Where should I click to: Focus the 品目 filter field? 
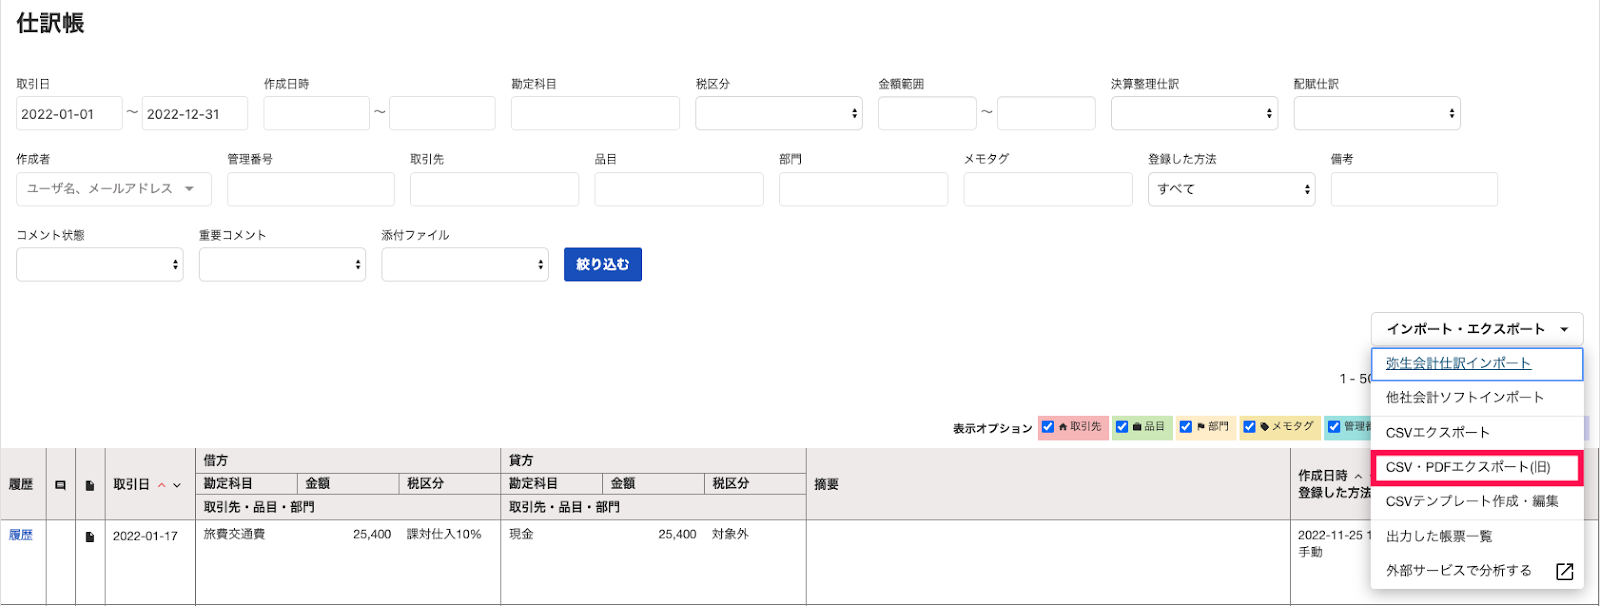(679, 189)
